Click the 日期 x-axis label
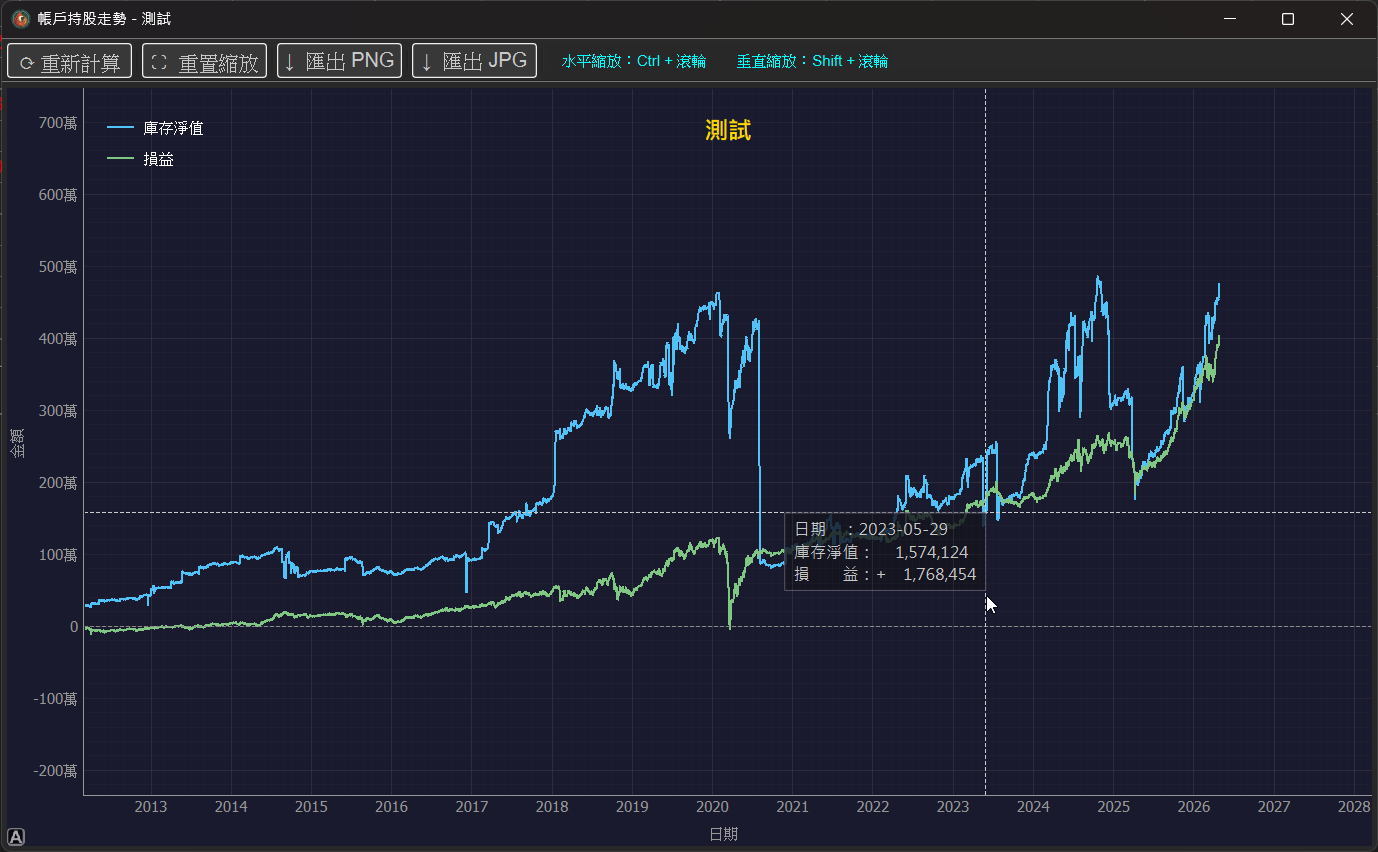 [724, 833]
